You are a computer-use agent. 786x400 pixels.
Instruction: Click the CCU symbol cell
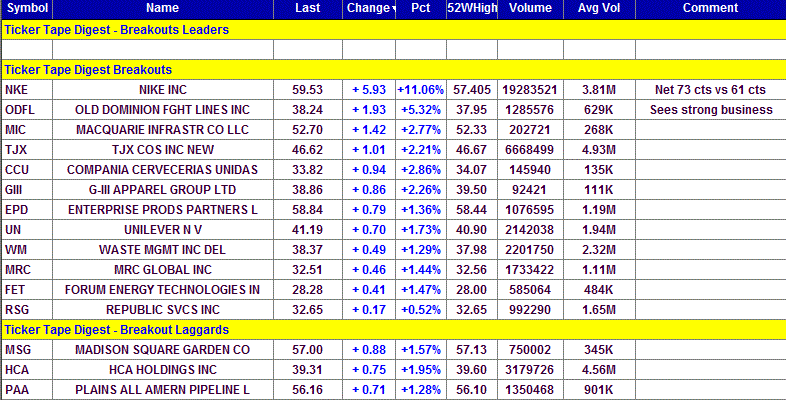(x=27, y=170)
